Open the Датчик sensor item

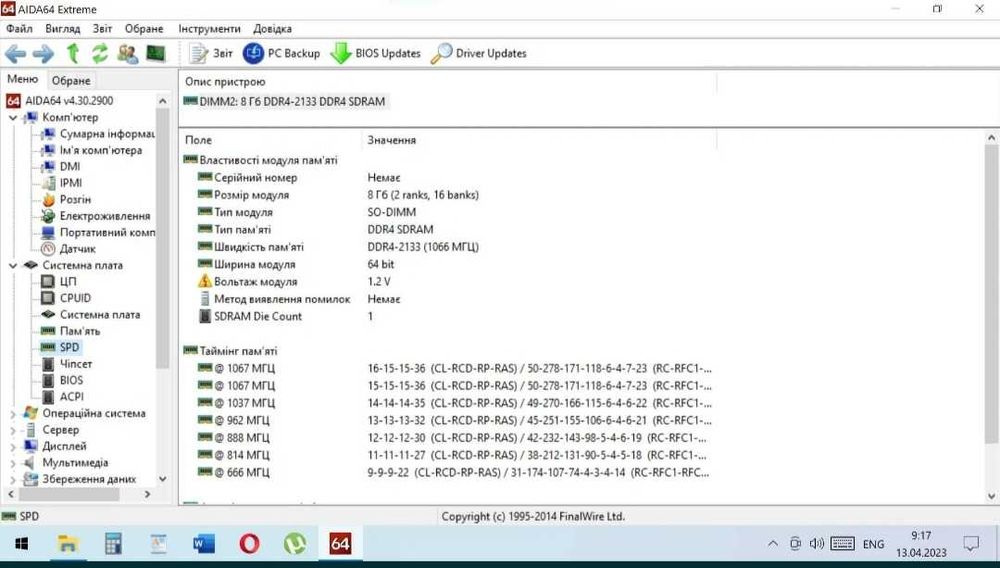point(68,249)
